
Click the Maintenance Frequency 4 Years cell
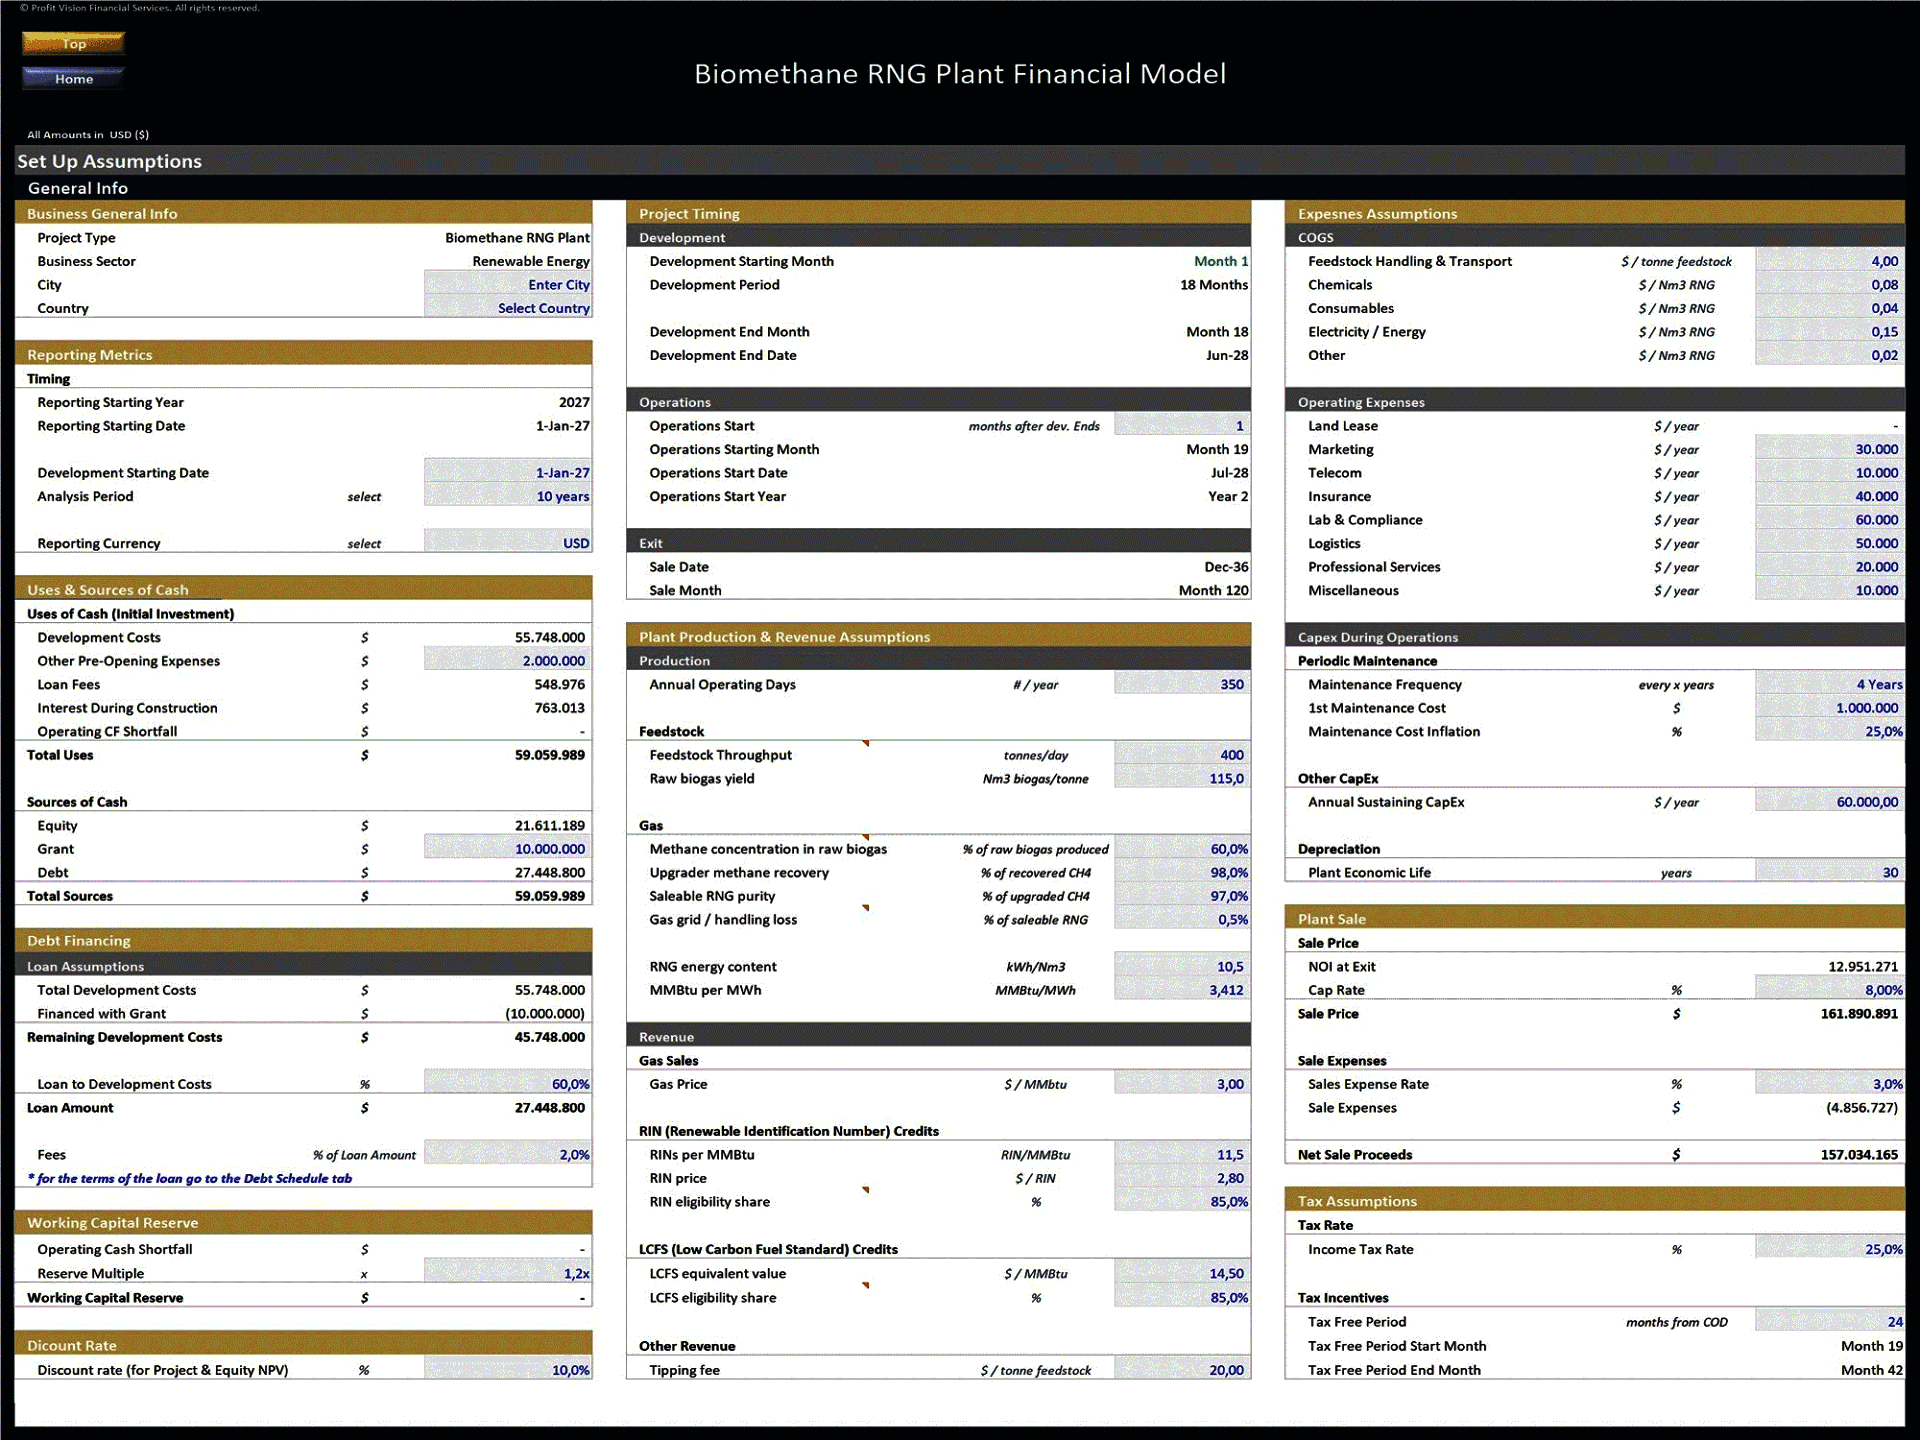click(1829, 685)
